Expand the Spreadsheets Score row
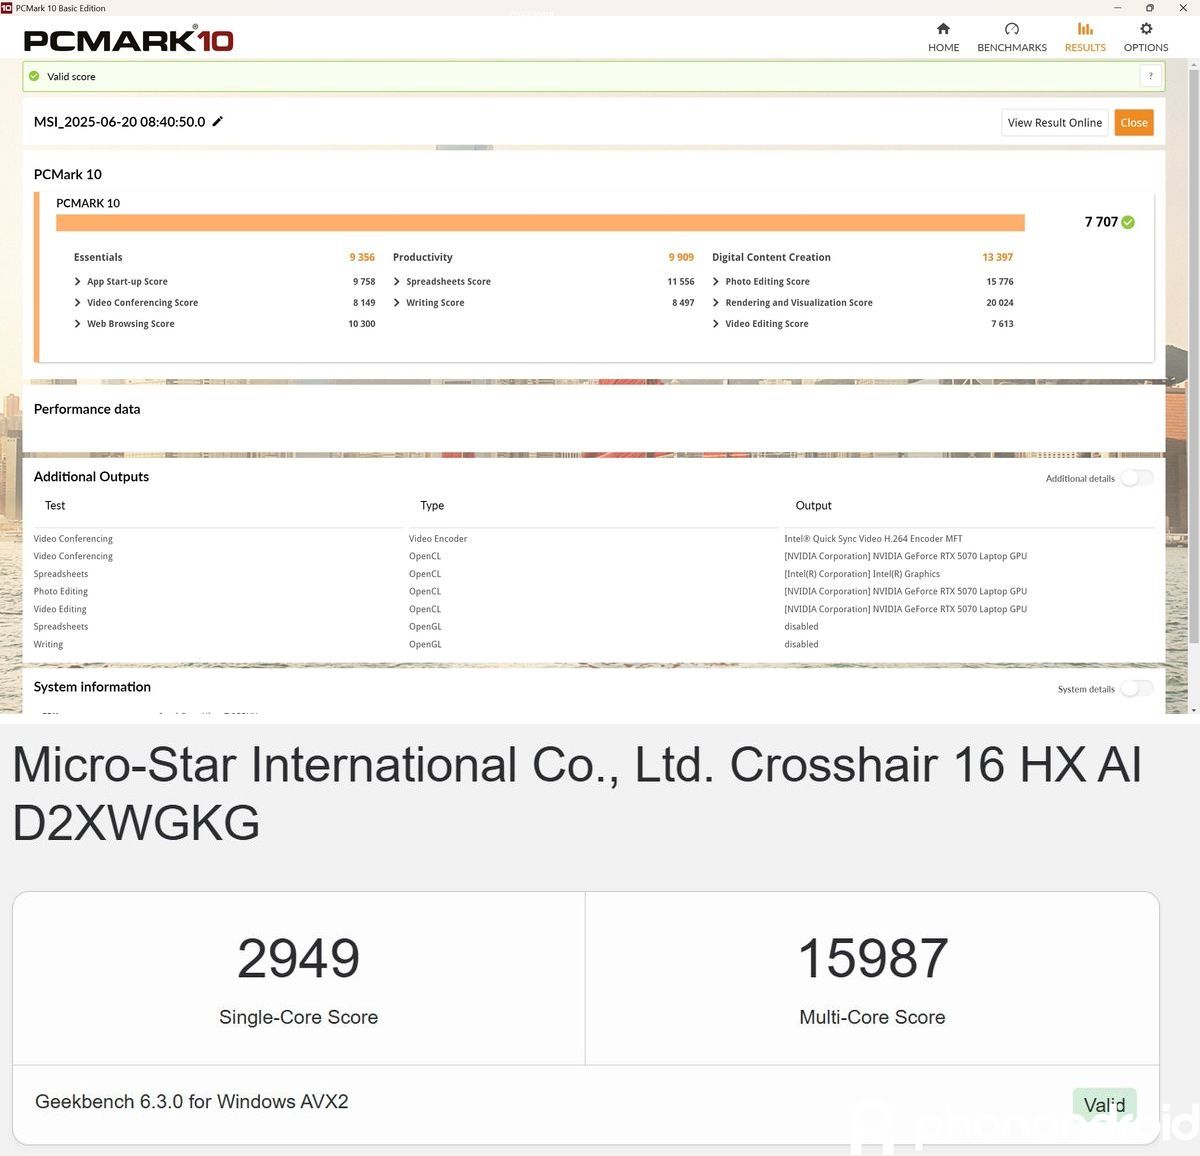This screenshot has width=1200, height=1156. point(397,282)
